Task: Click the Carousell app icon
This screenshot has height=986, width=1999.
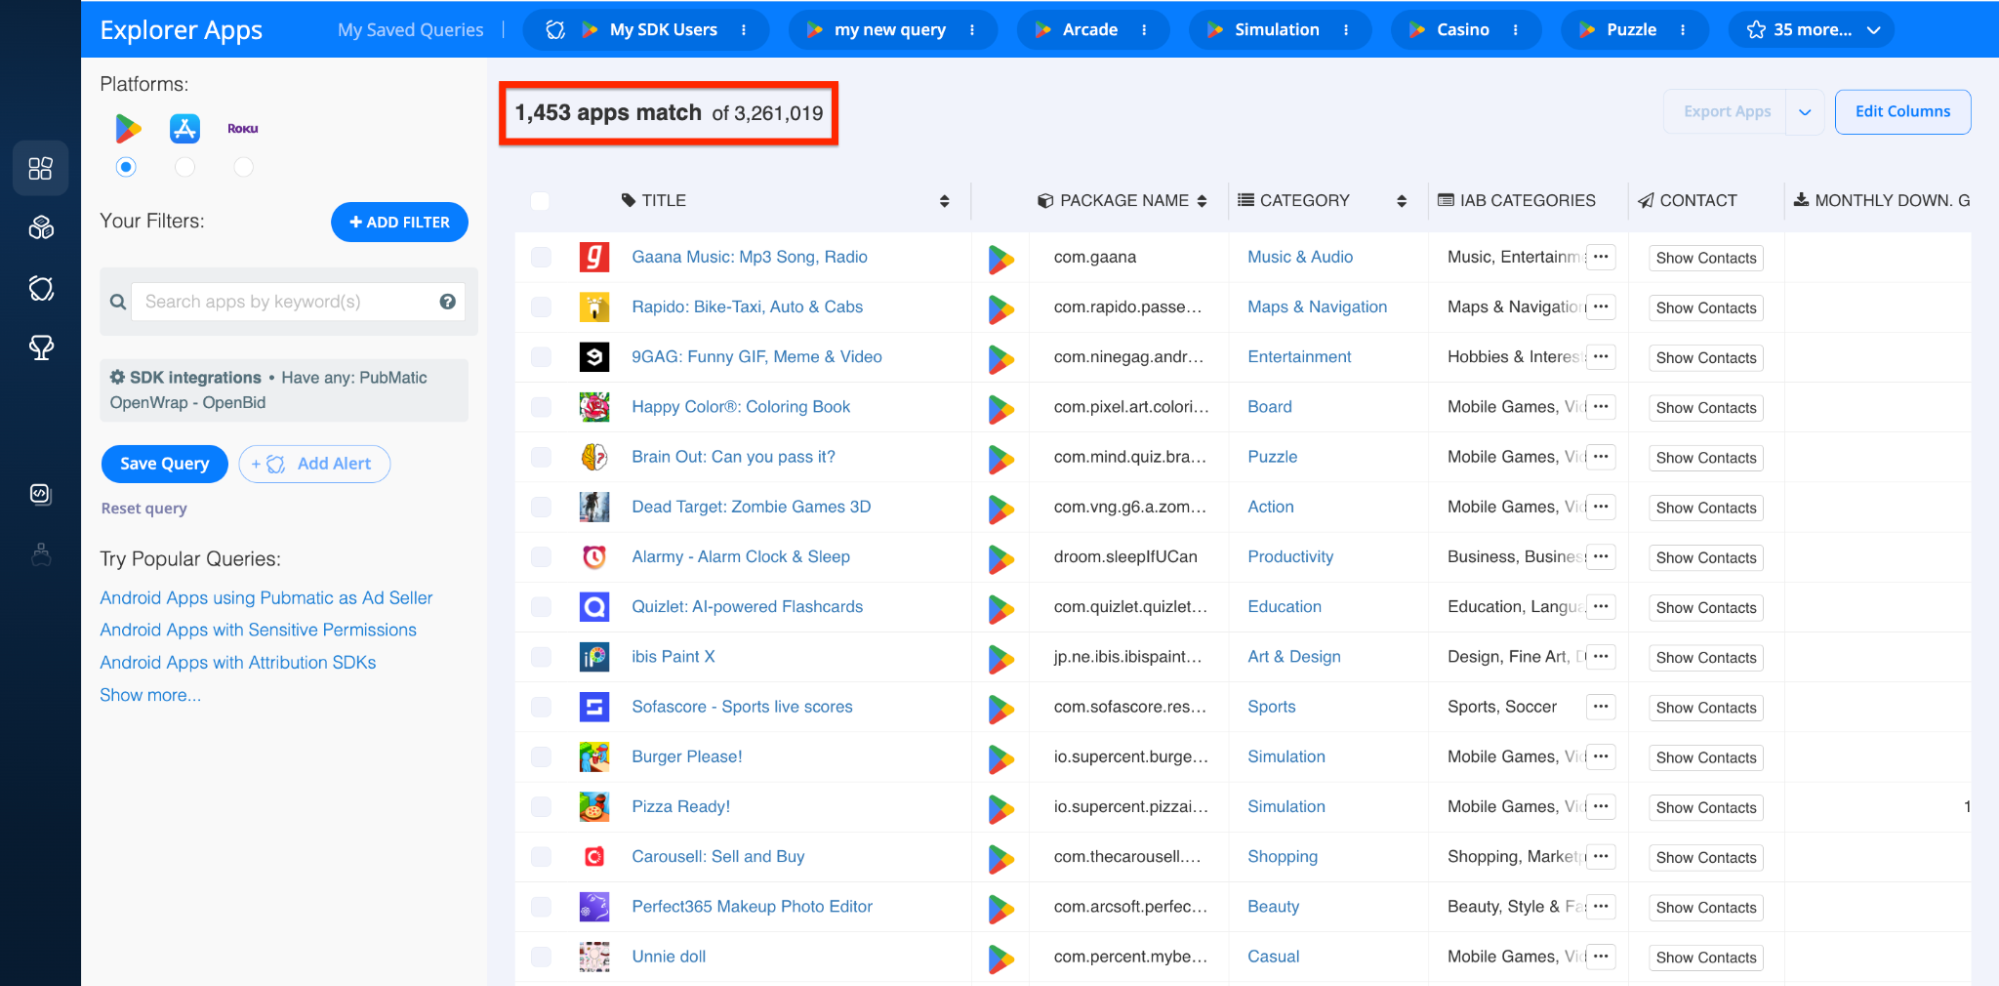Action: click(x=594, y=857)
